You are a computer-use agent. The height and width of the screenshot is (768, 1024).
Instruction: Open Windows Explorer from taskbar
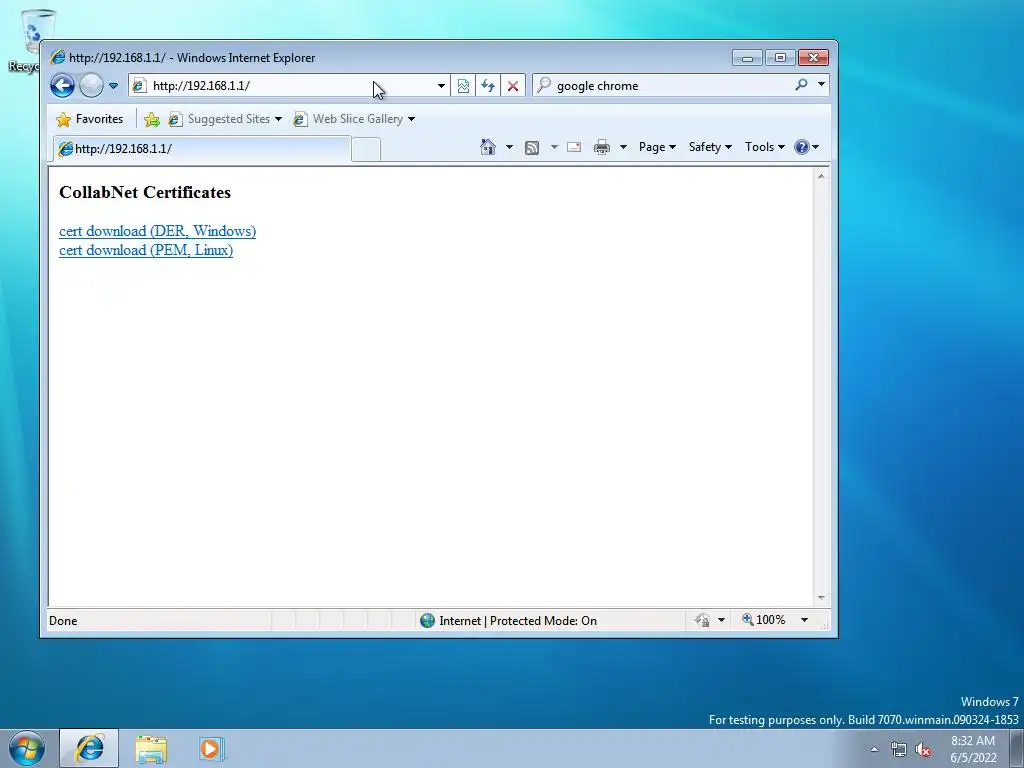pos(151,748)
